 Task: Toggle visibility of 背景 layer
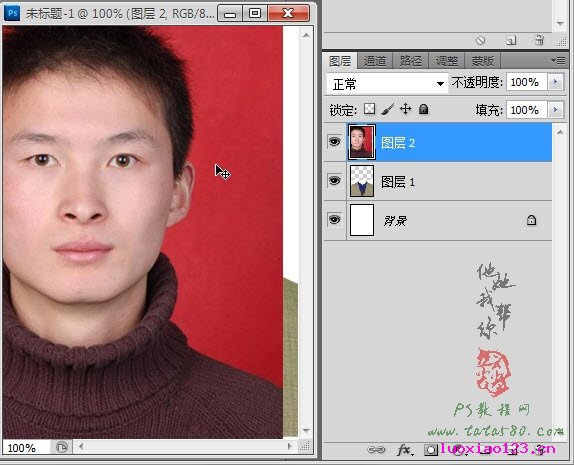pyautogui.click(x=334, y=220)
